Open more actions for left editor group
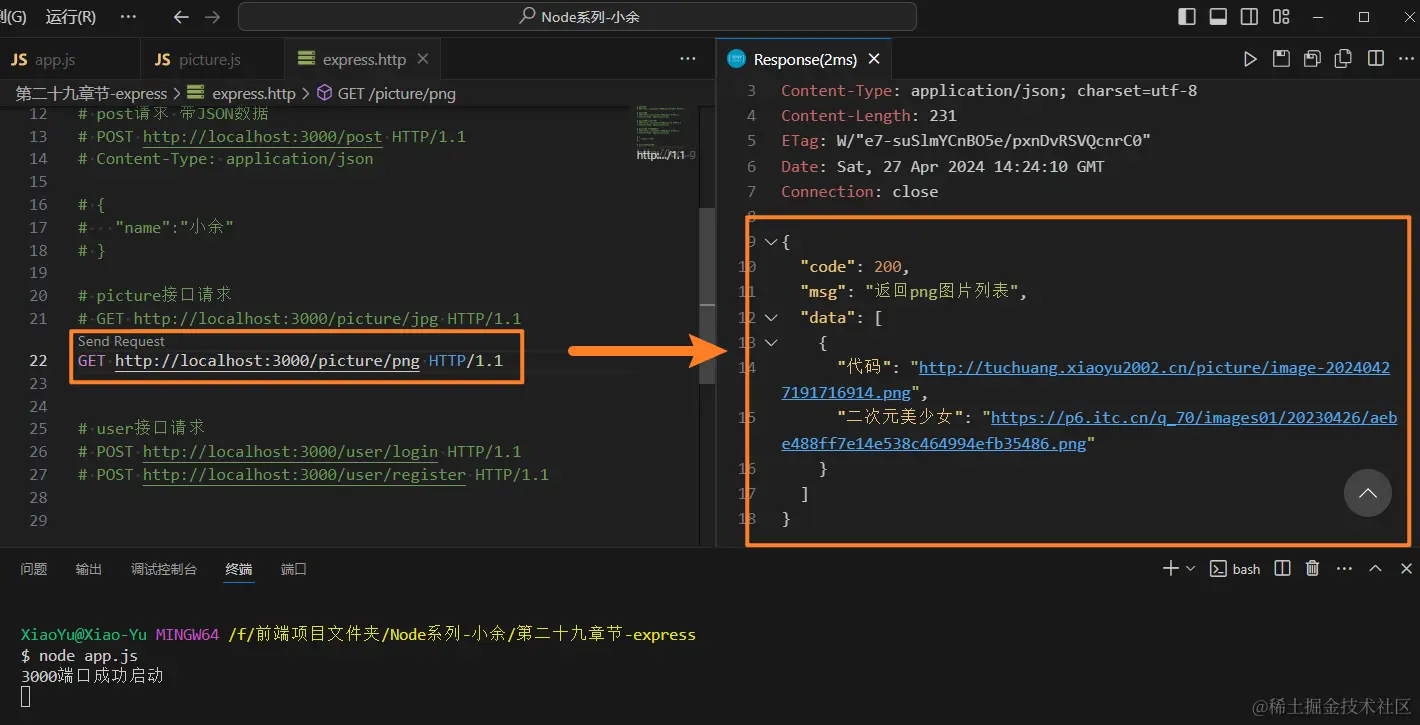The height and width of the screenshot is (725, 1420). [688, 59]
